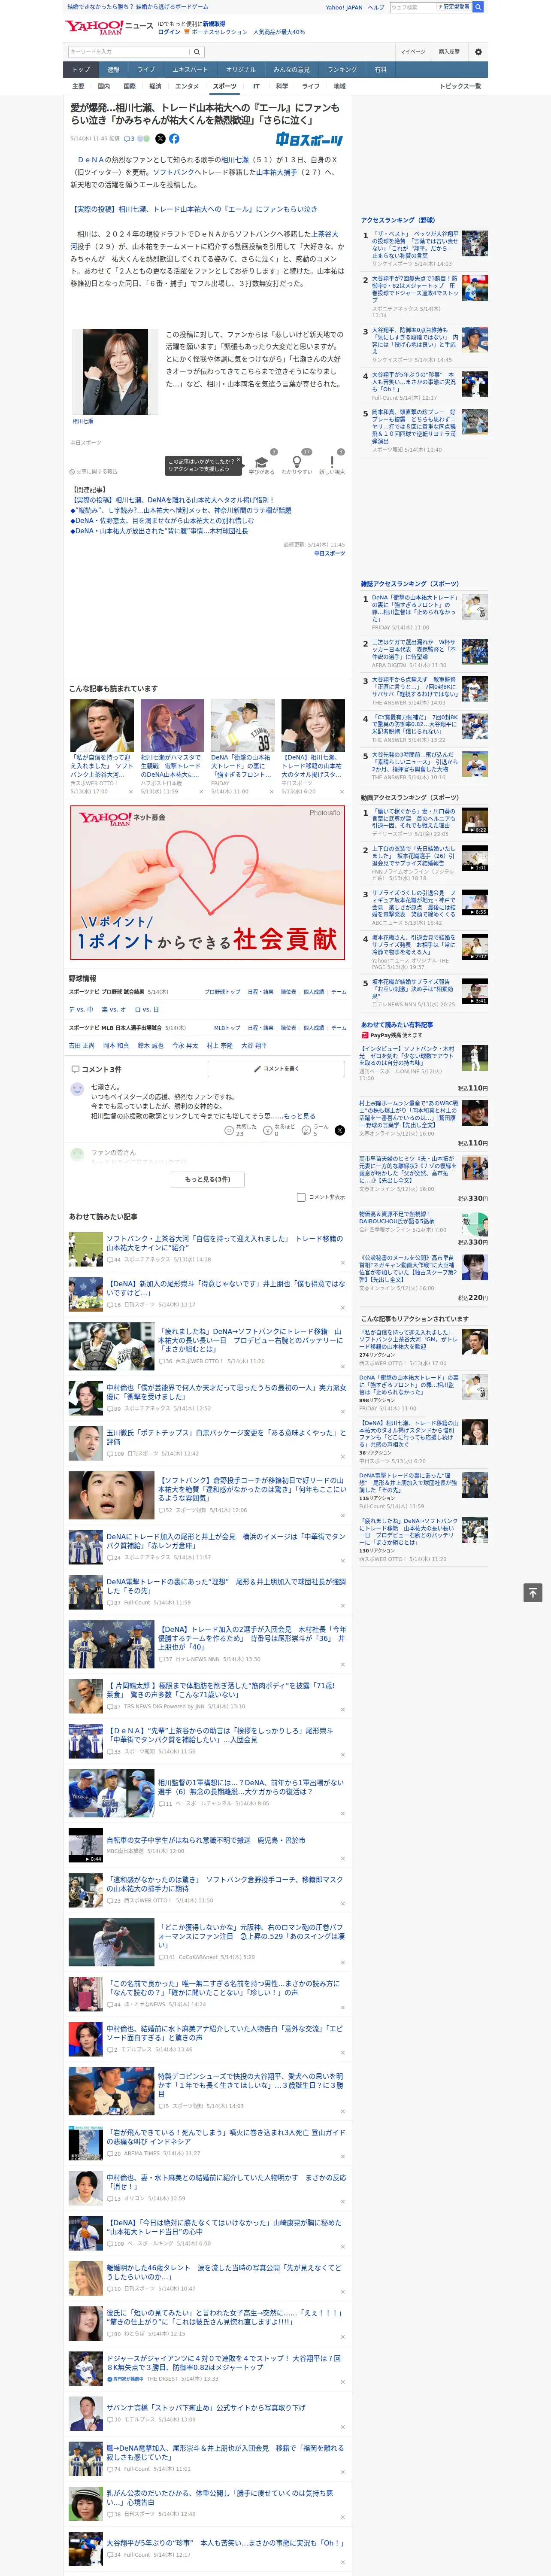Open the デ vs. 中 game link
The image size is (551, 2576).
[x=81, y=1009]
